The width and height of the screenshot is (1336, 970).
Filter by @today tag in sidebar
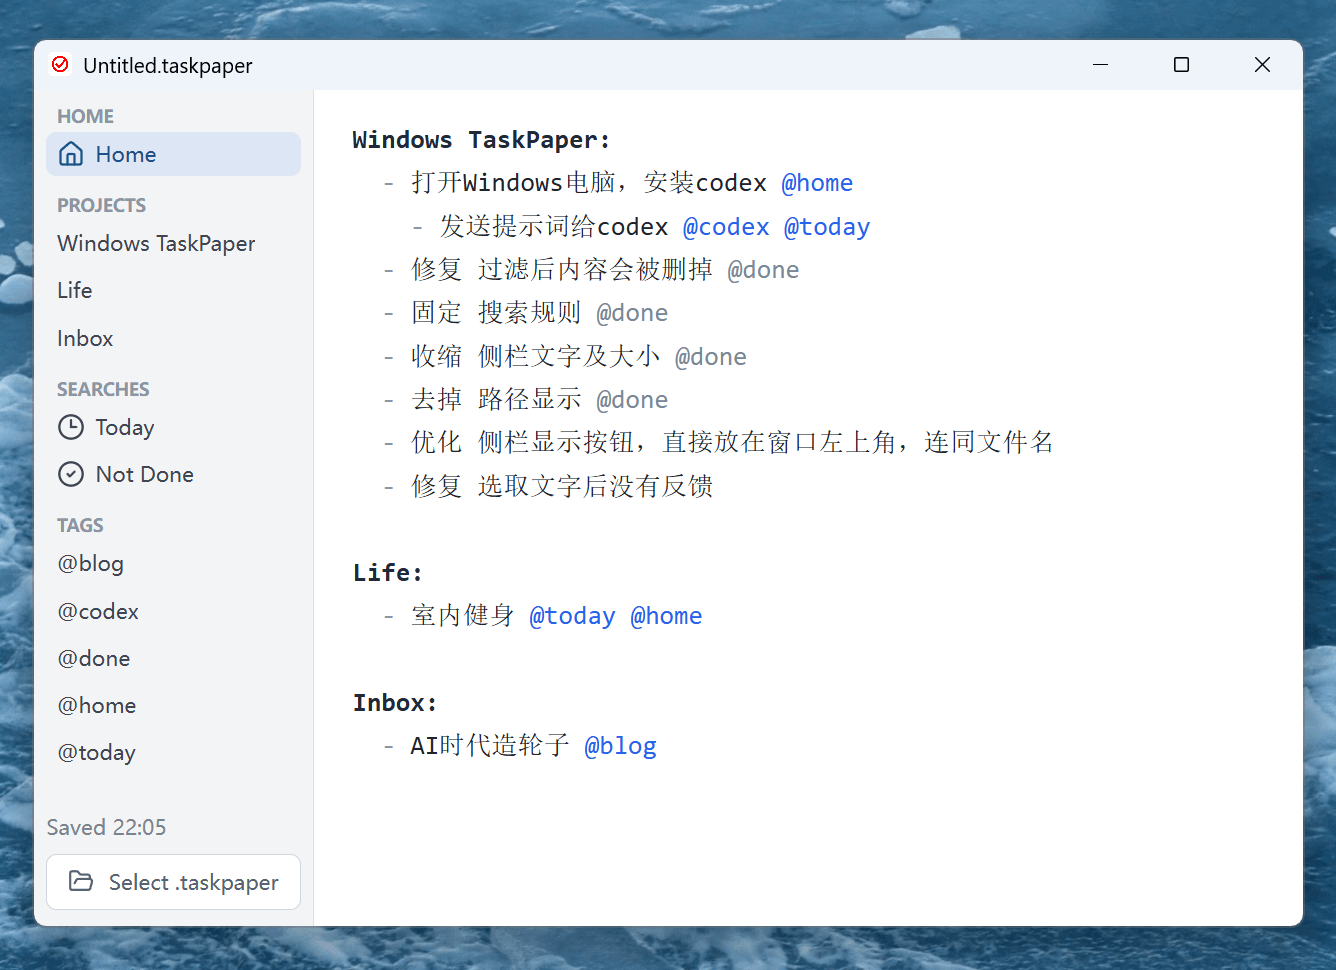click(x=97, y=753)
